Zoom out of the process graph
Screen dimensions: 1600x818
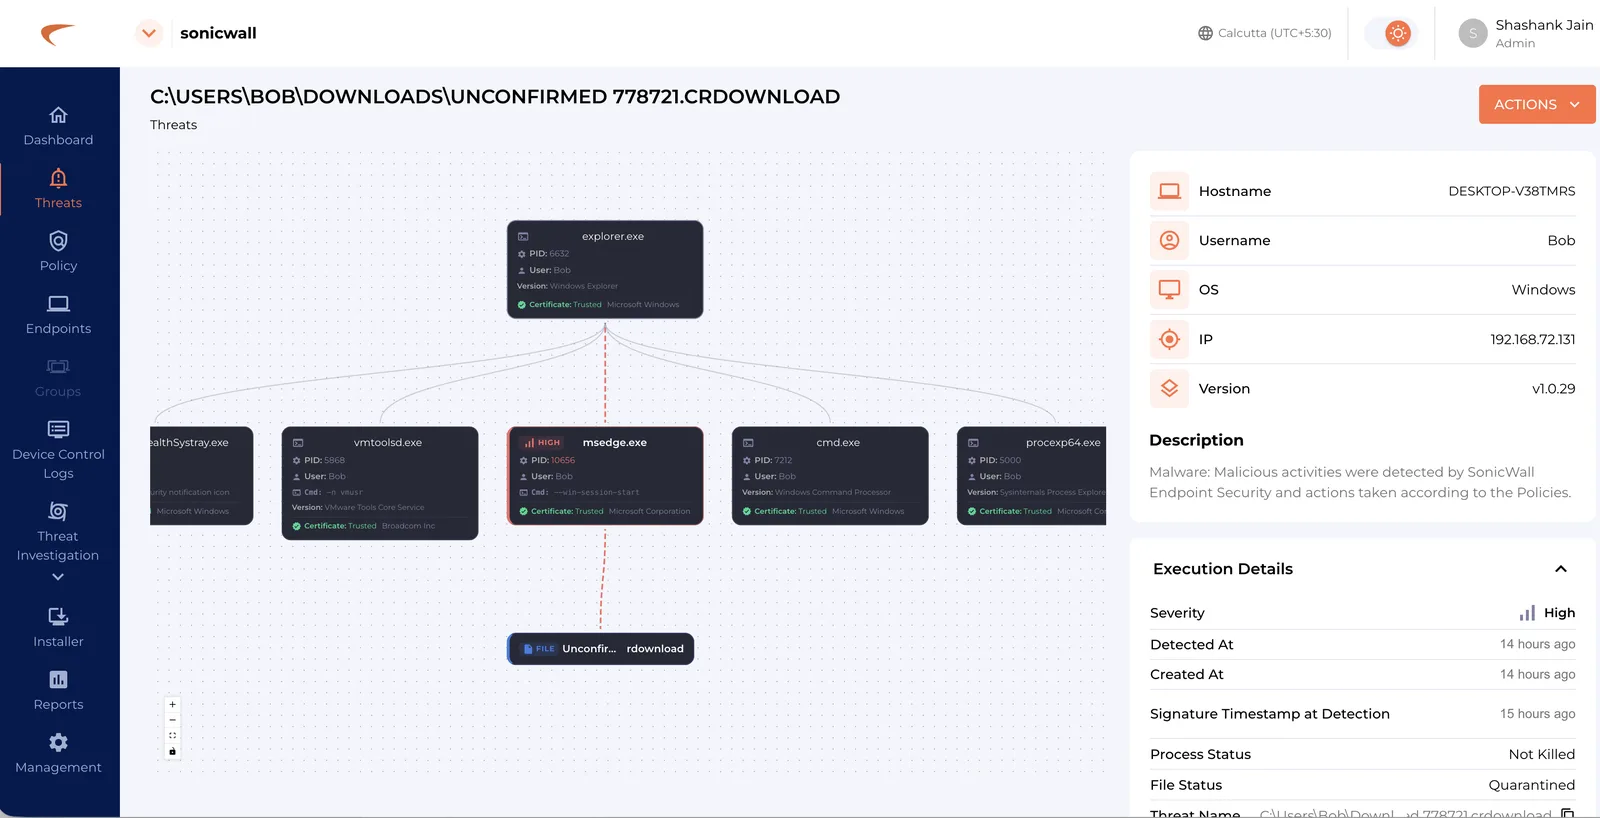coord(172,720)
